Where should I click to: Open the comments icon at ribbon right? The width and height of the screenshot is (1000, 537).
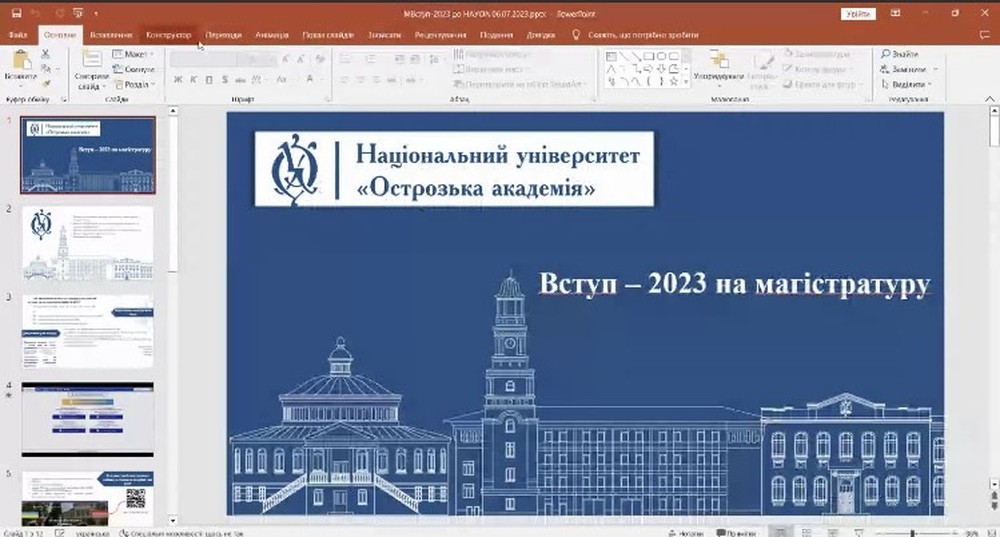(985, 35)
